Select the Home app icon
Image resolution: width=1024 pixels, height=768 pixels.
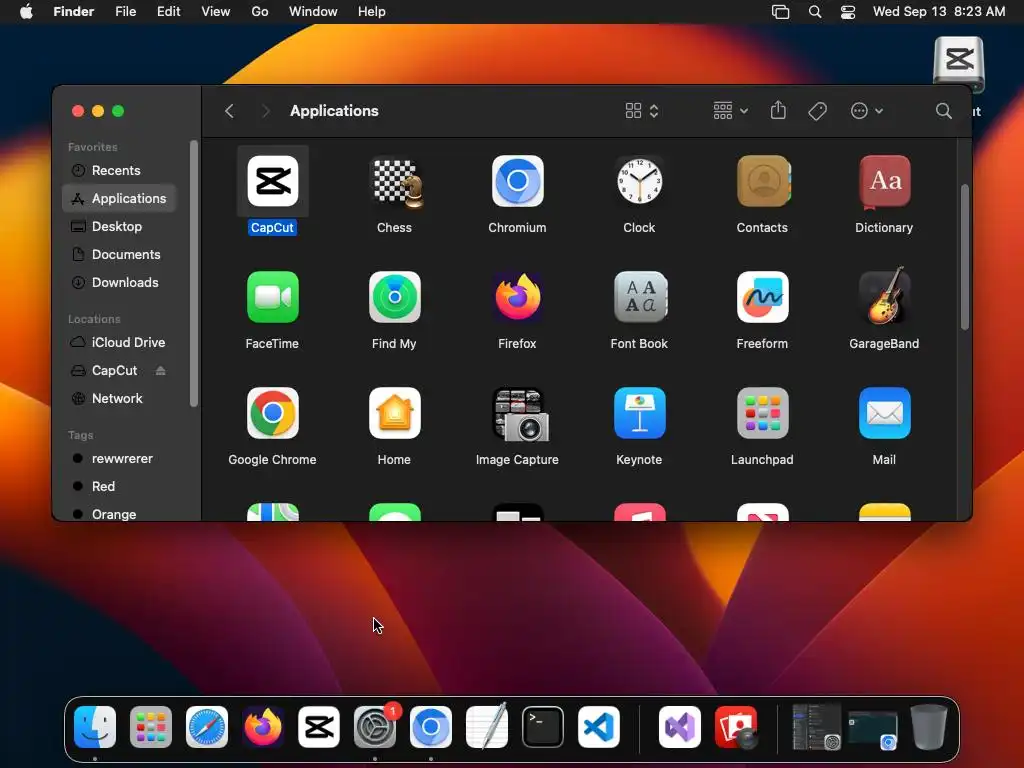click(394, 413)
